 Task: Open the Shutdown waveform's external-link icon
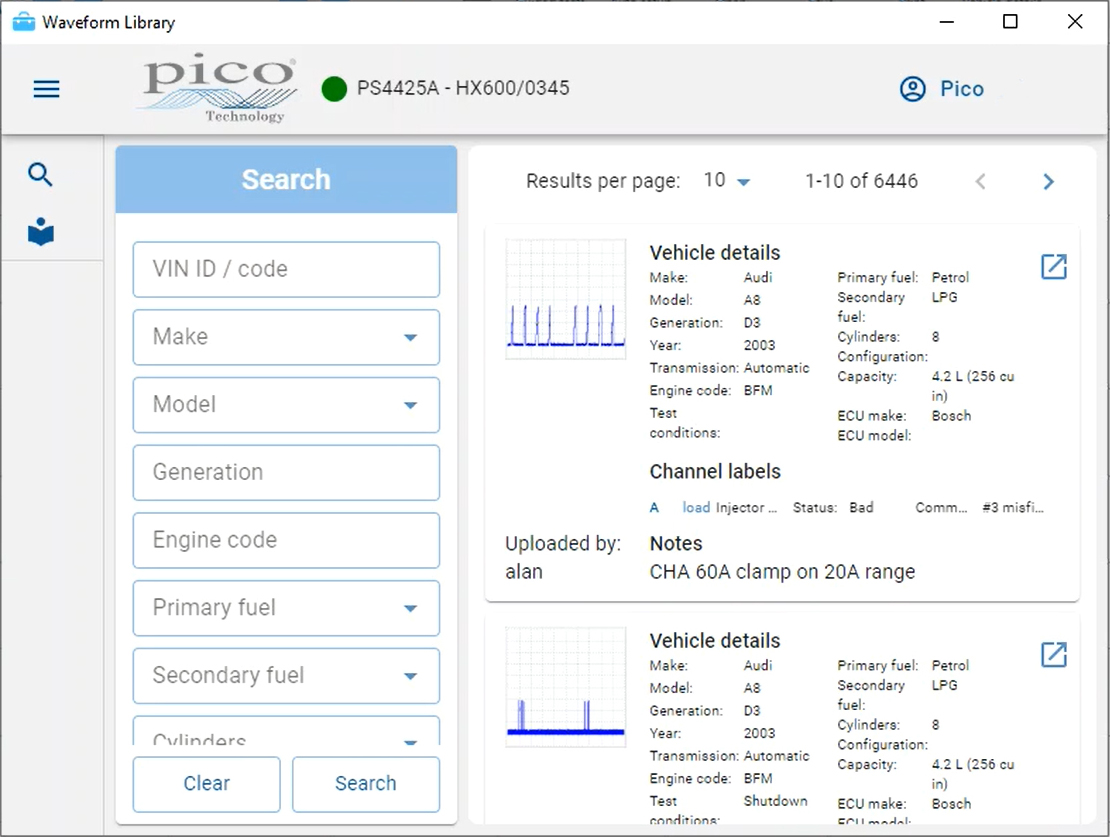1053,654
